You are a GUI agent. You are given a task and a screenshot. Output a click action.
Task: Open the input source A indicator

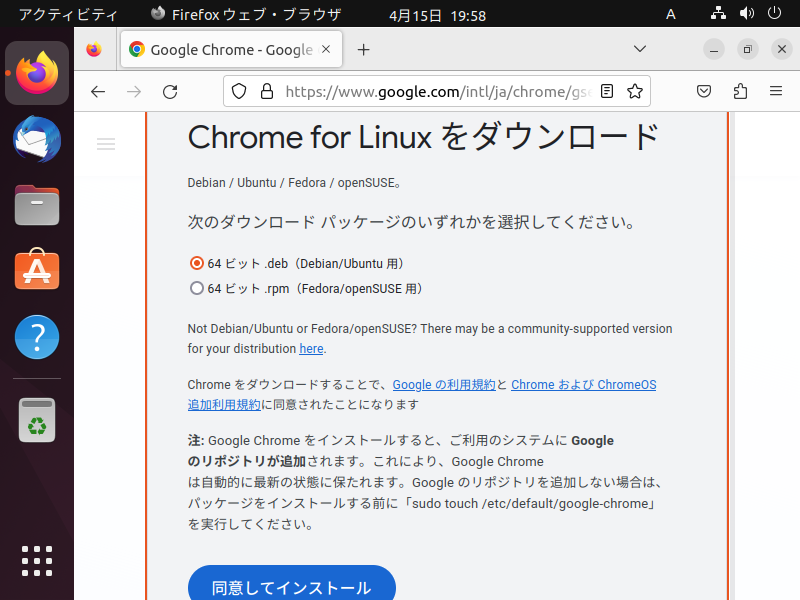671,14
